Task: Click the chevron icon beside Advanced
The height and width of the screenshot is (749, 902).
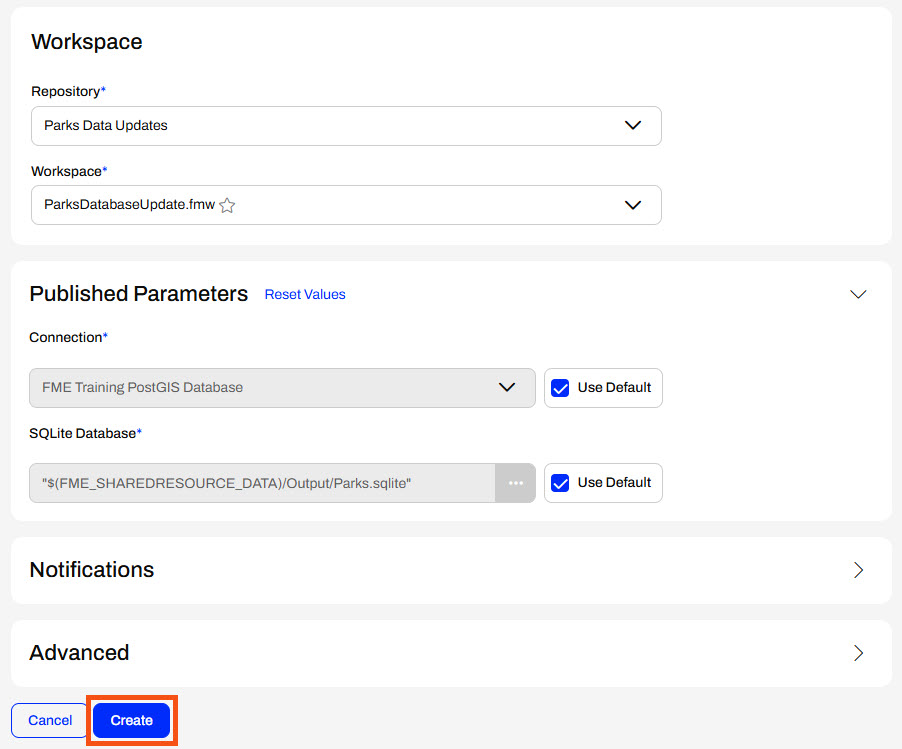Action: (858, 653)
